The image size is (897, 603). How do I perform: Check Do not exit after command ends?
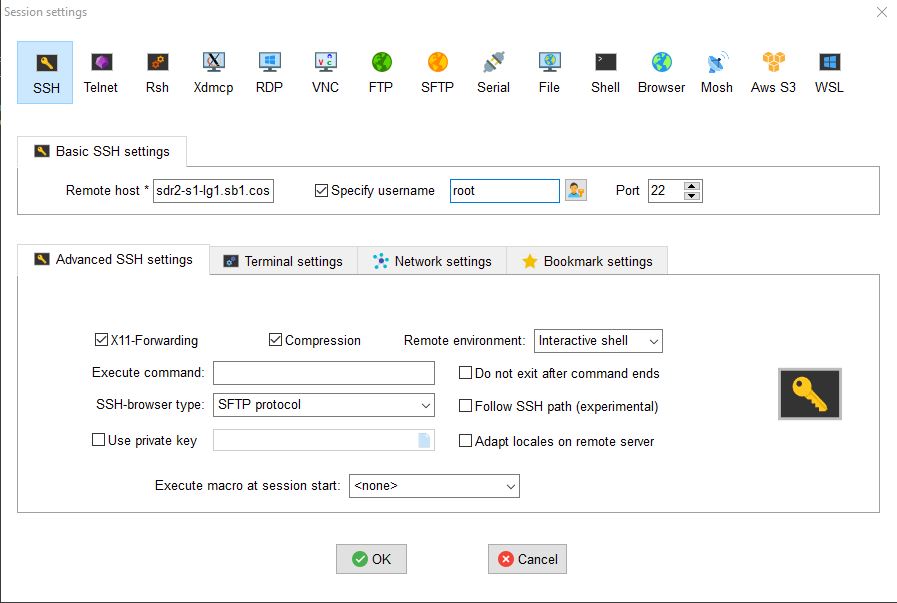coord(466,373)
